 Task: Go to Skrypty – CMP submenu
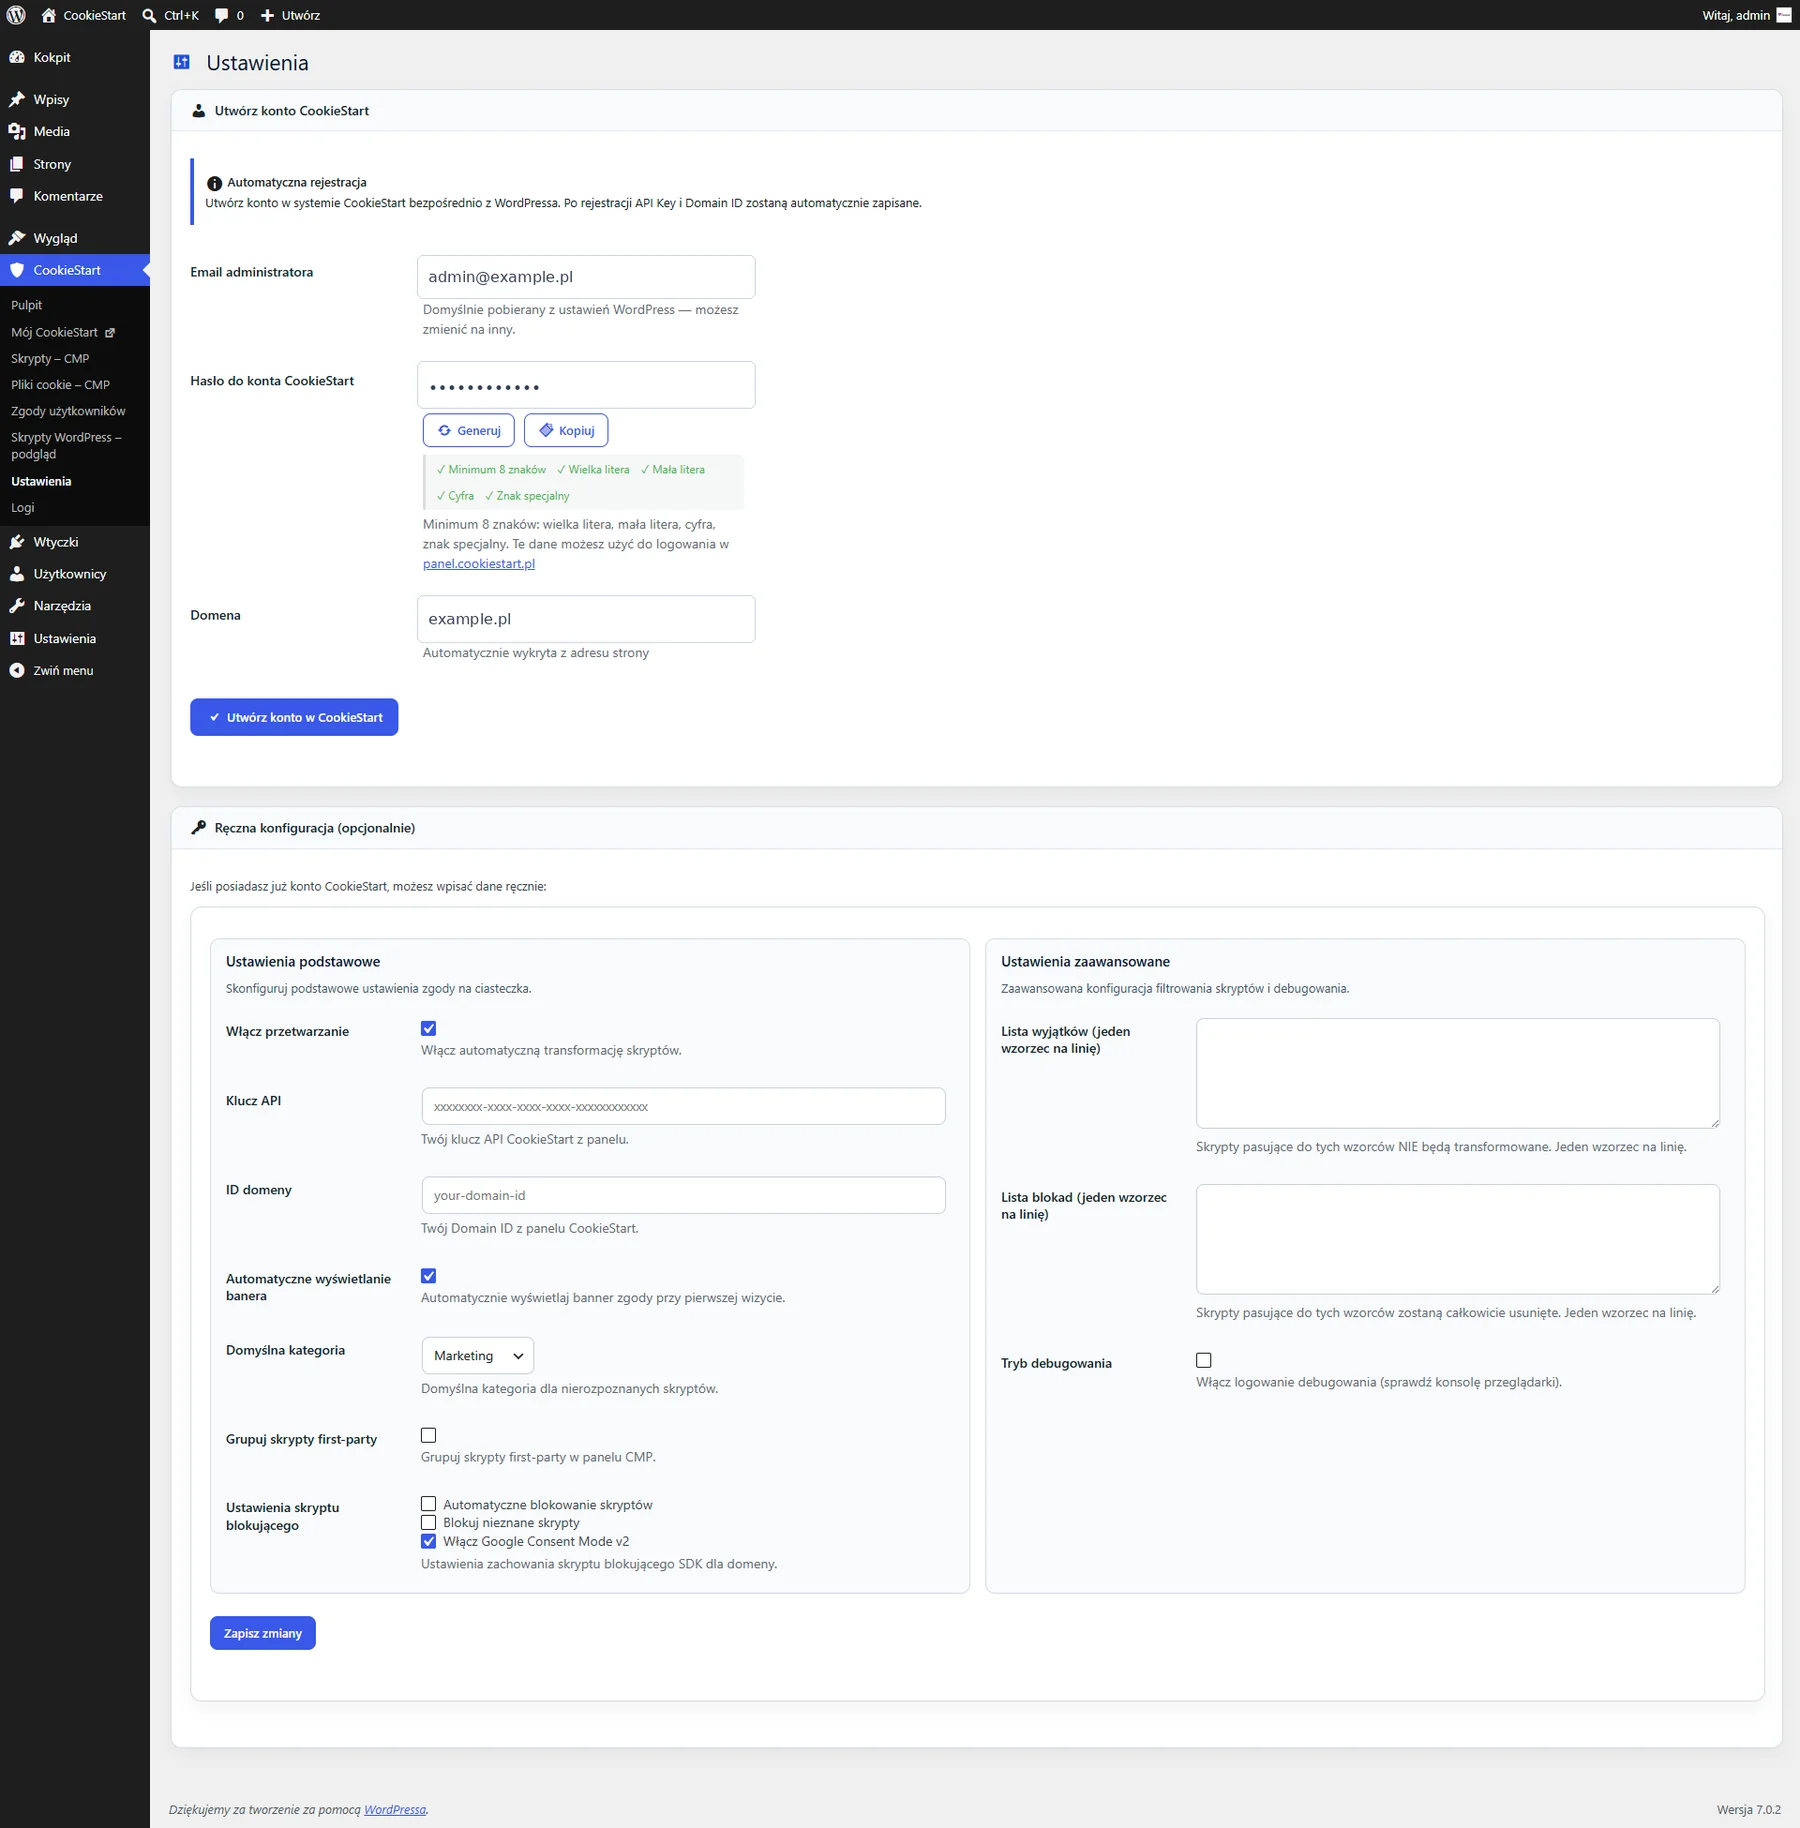pos(50,358)
